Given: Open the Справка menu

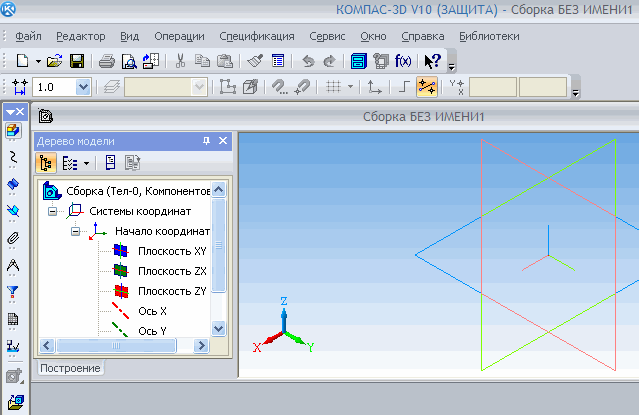Looking at the screenshot, I should click(423, 36).
